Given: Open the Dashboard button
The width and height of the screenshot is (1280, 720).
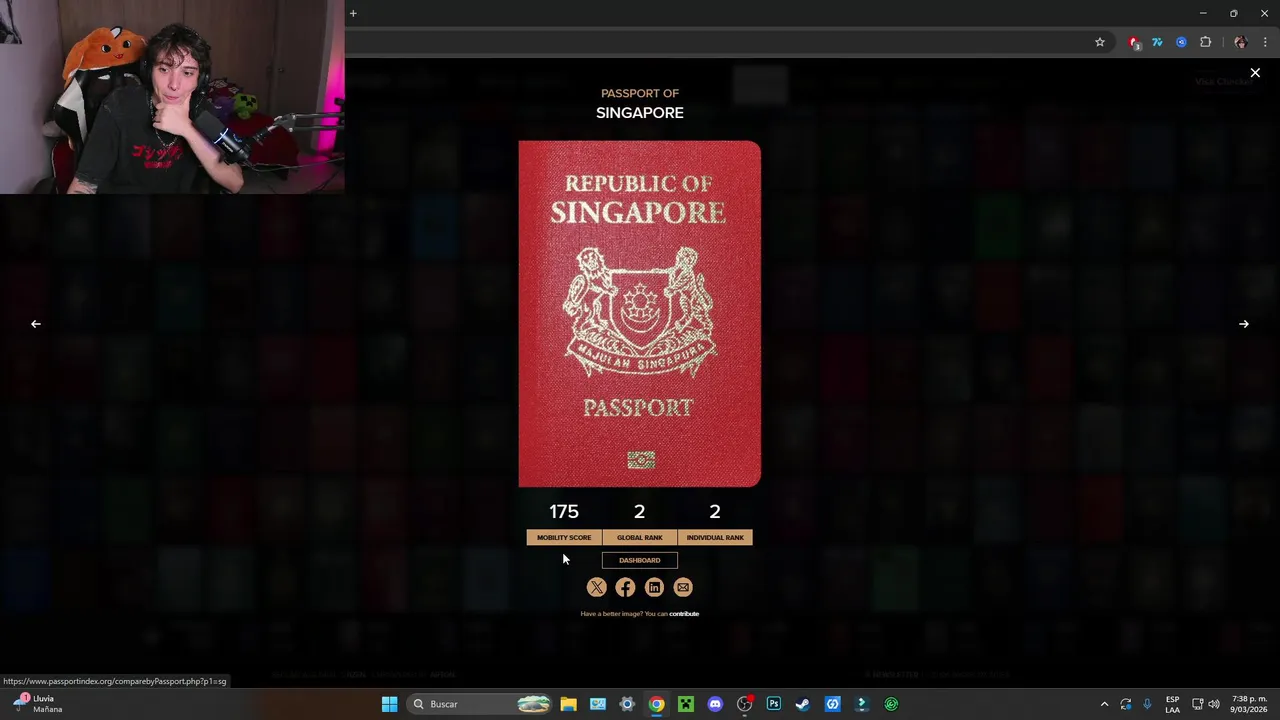Looking at the screenshot, I should (640, 560).
